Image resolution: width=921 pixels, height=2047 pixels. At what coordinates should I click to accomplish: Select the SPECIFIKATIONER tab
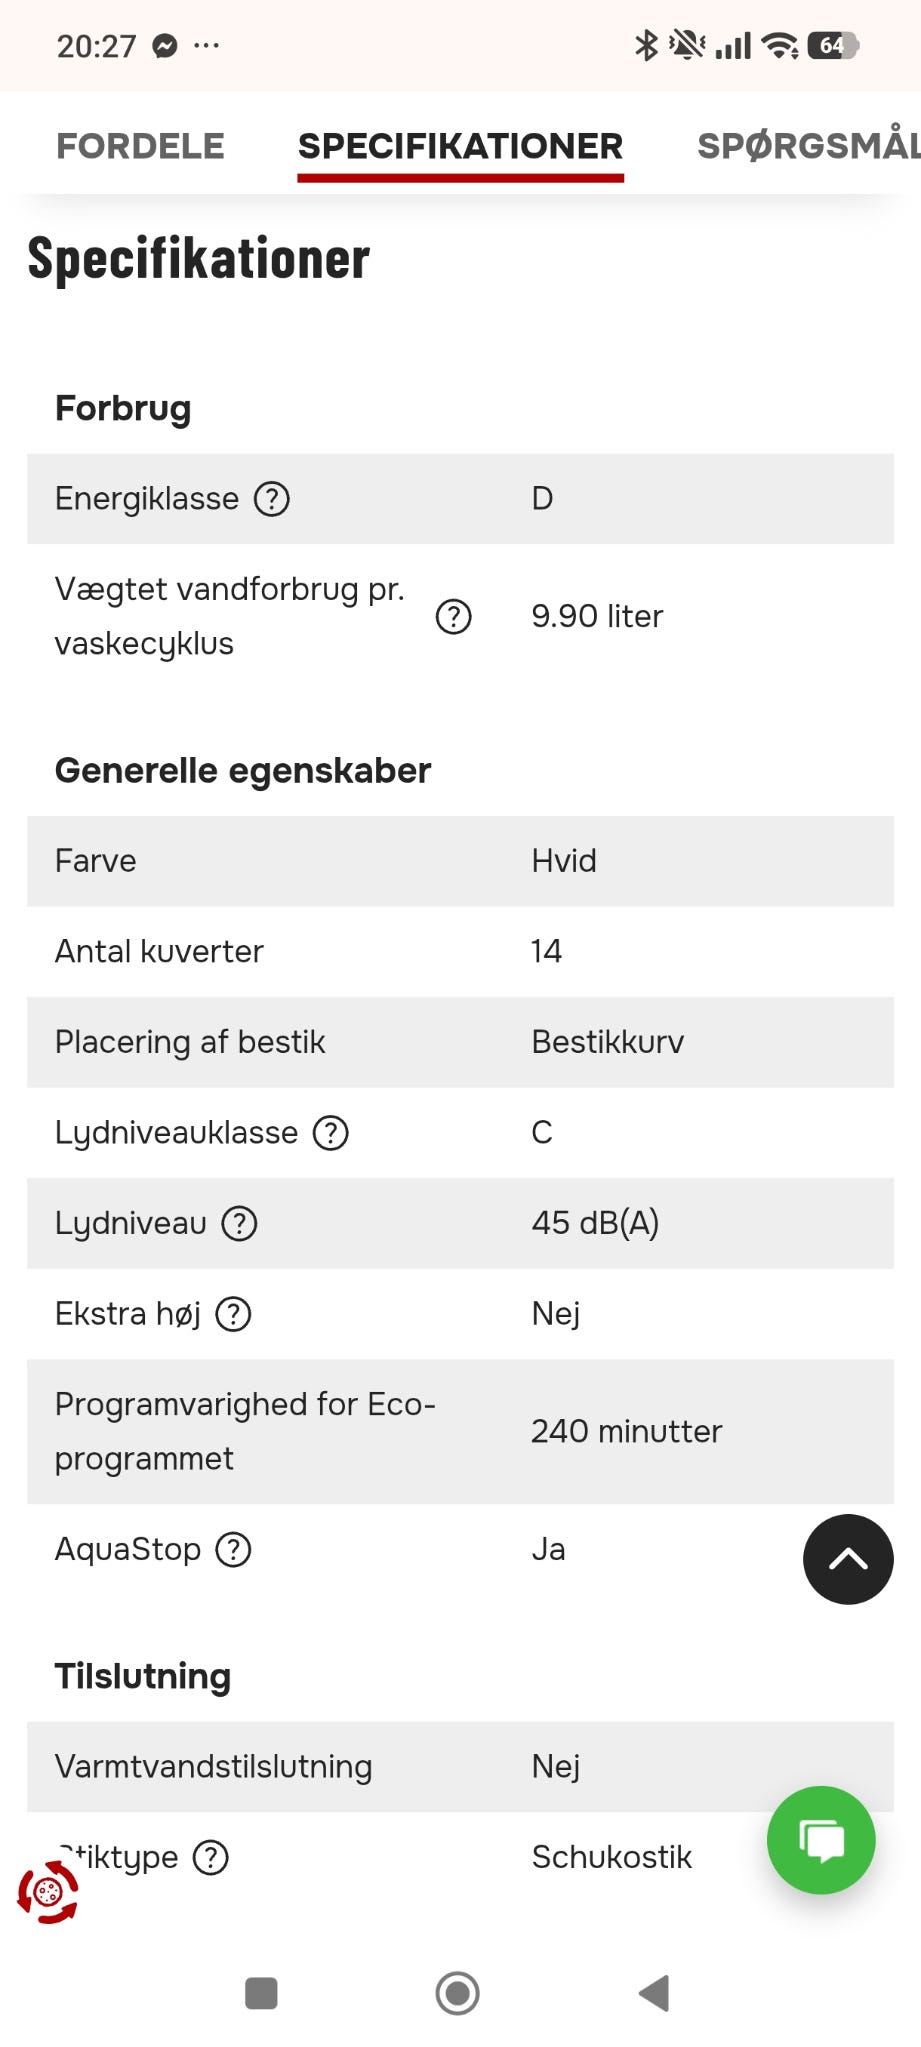460,146
